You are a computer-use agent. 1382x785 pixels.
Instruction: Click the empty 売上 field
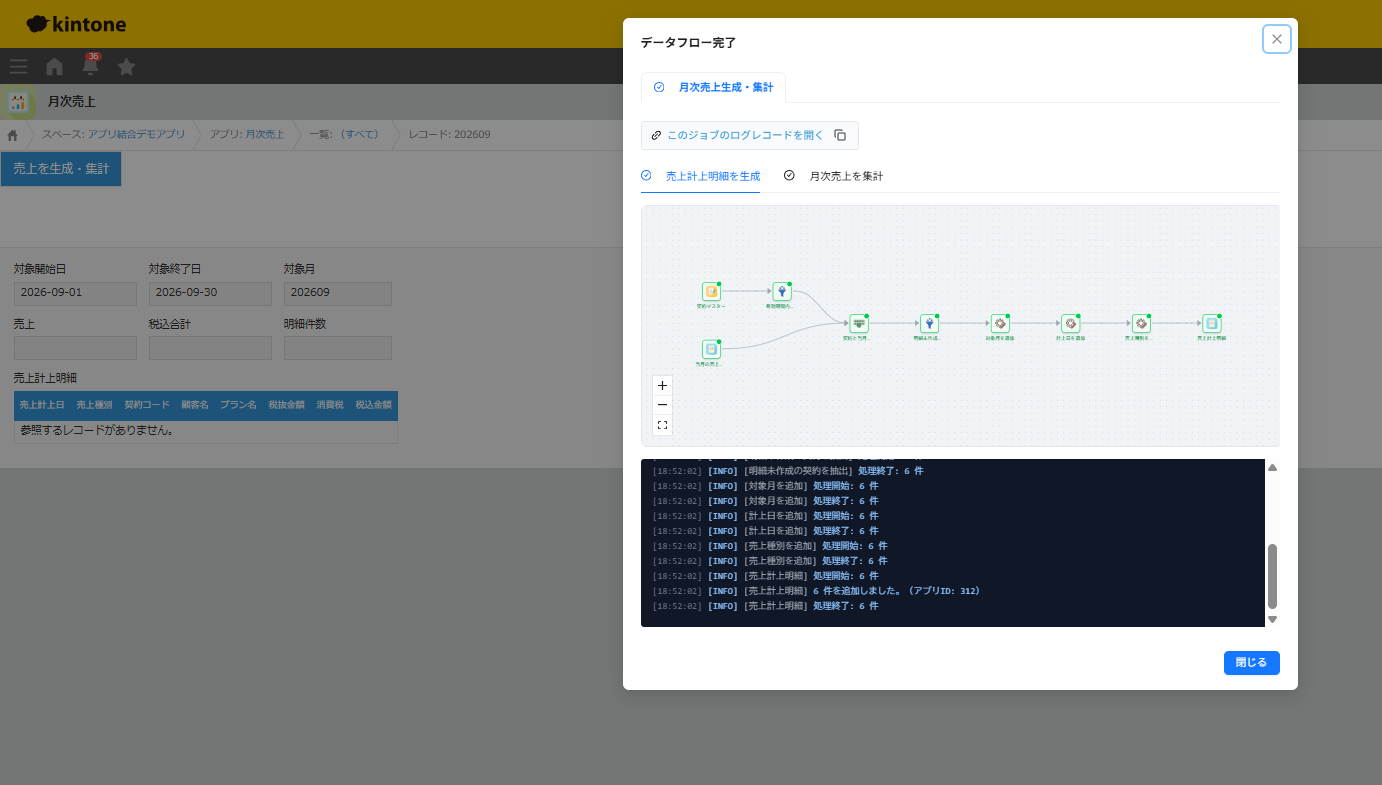tap(75, 348)
